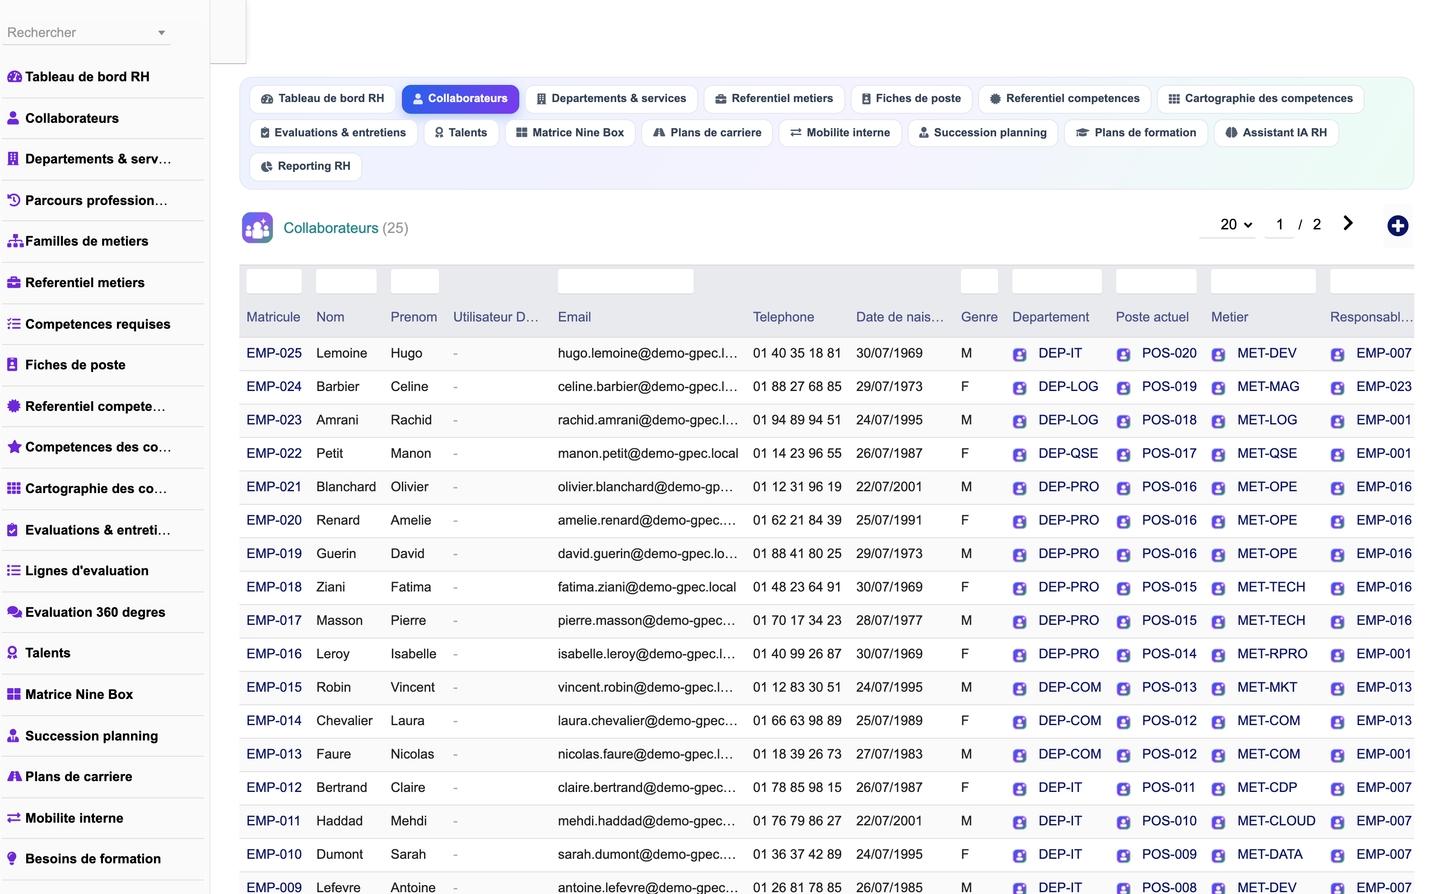1445x894 pixels.
Task: Click department icon beside DEP-QSE
Action: click(x=1020, y=455)
